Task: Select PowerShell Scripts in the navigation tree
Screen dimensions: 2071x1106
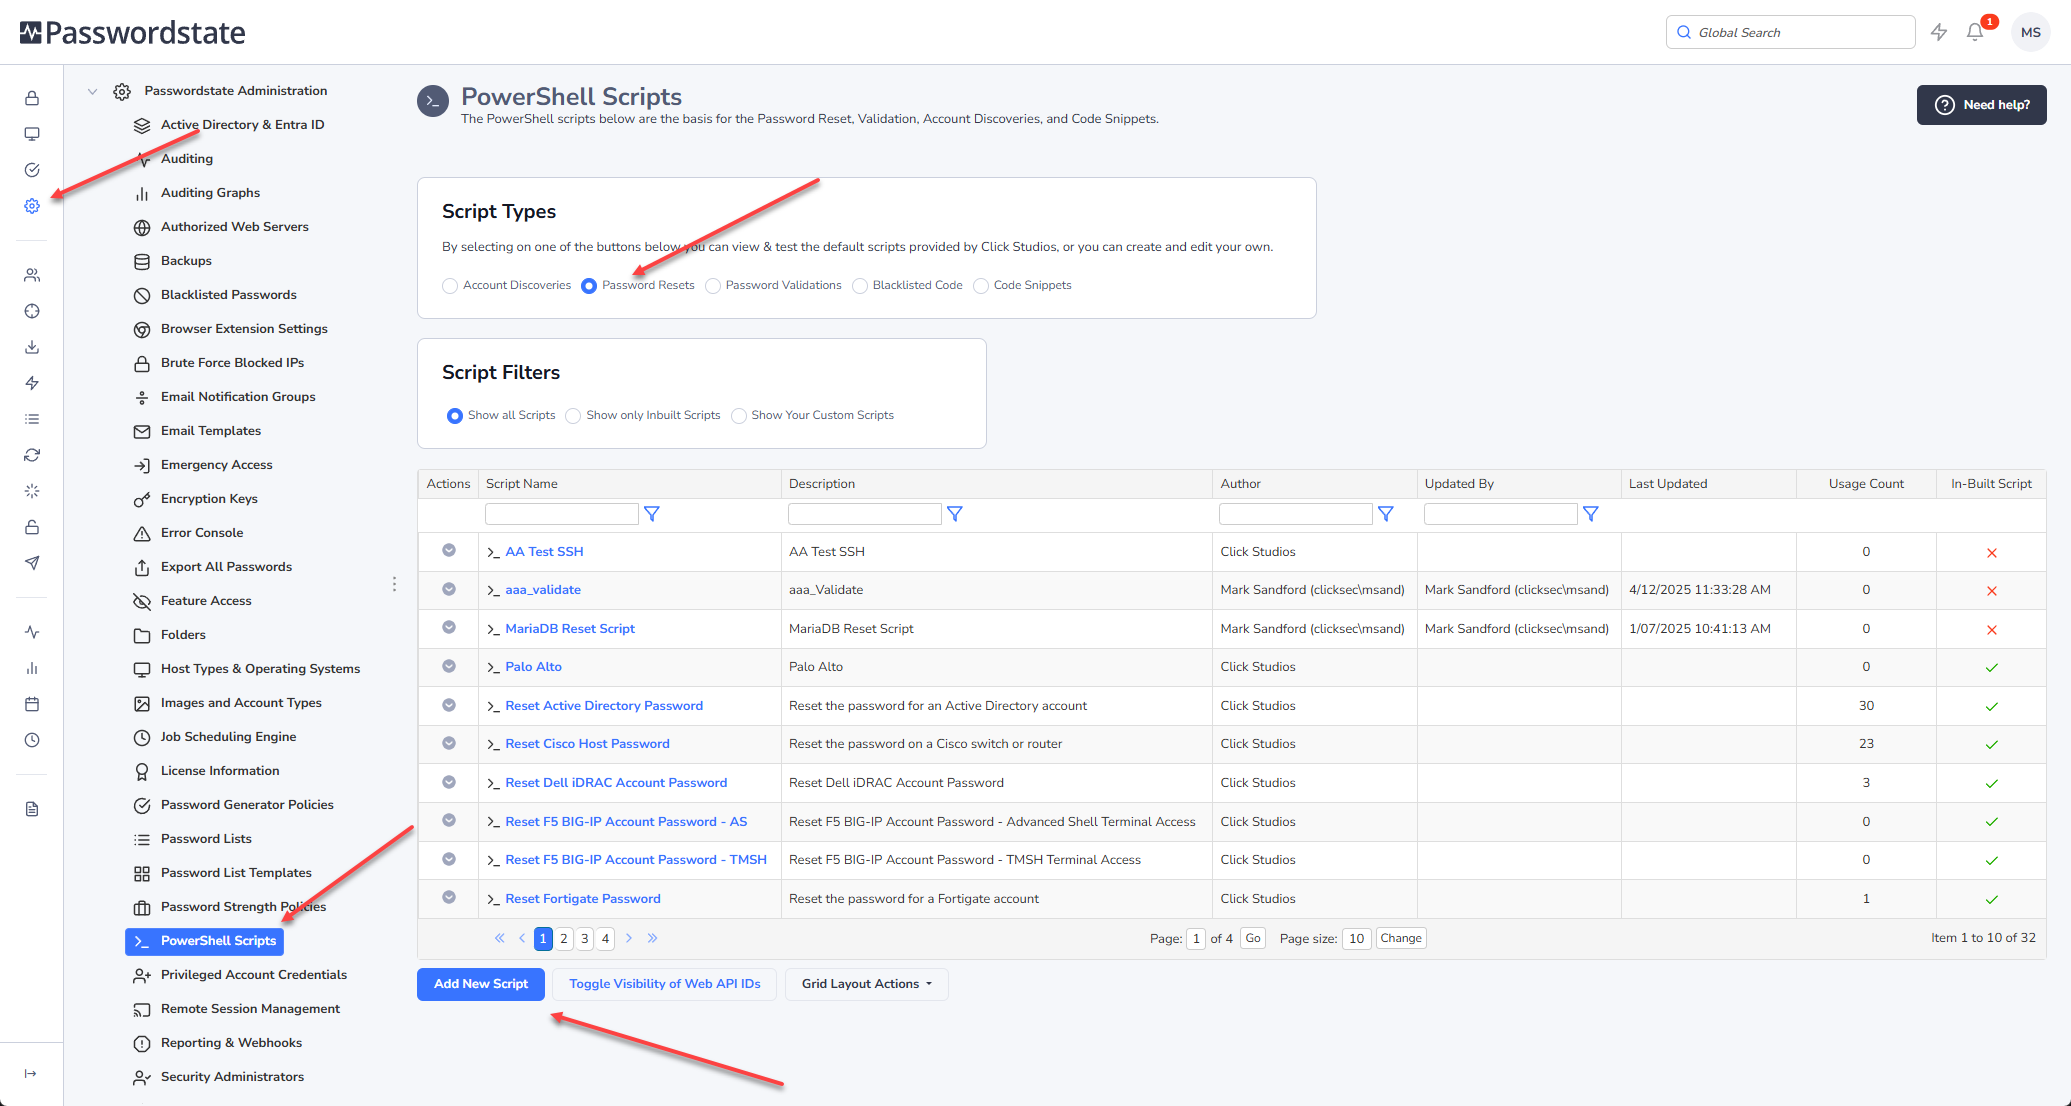Action: point(204,941)
